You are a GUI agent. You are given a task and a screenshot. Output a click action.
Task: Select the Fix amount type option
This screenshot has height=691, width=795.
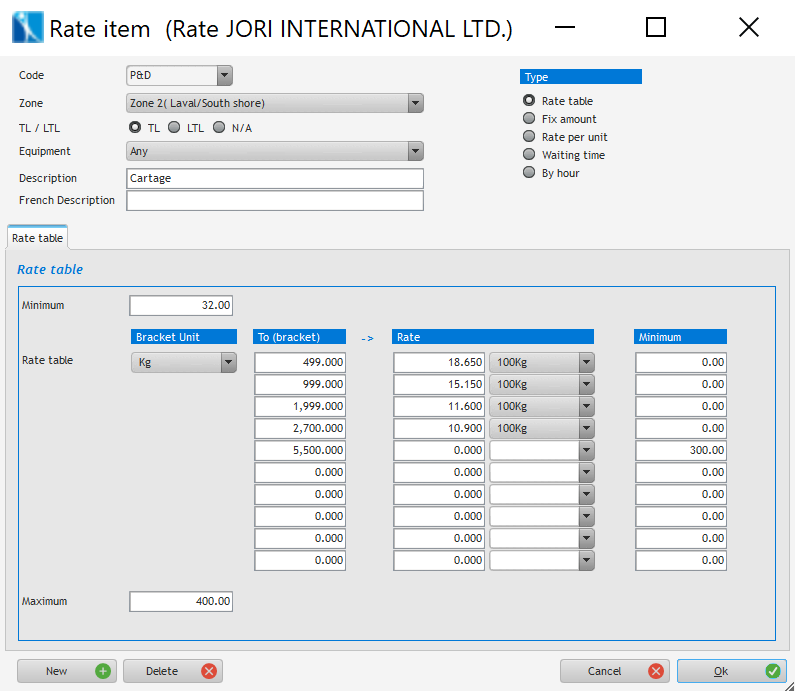pos(529,119)
